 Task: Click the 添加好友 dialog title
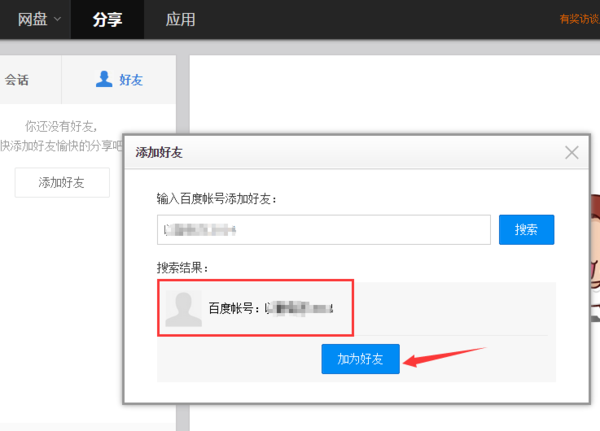pos(159,152)
